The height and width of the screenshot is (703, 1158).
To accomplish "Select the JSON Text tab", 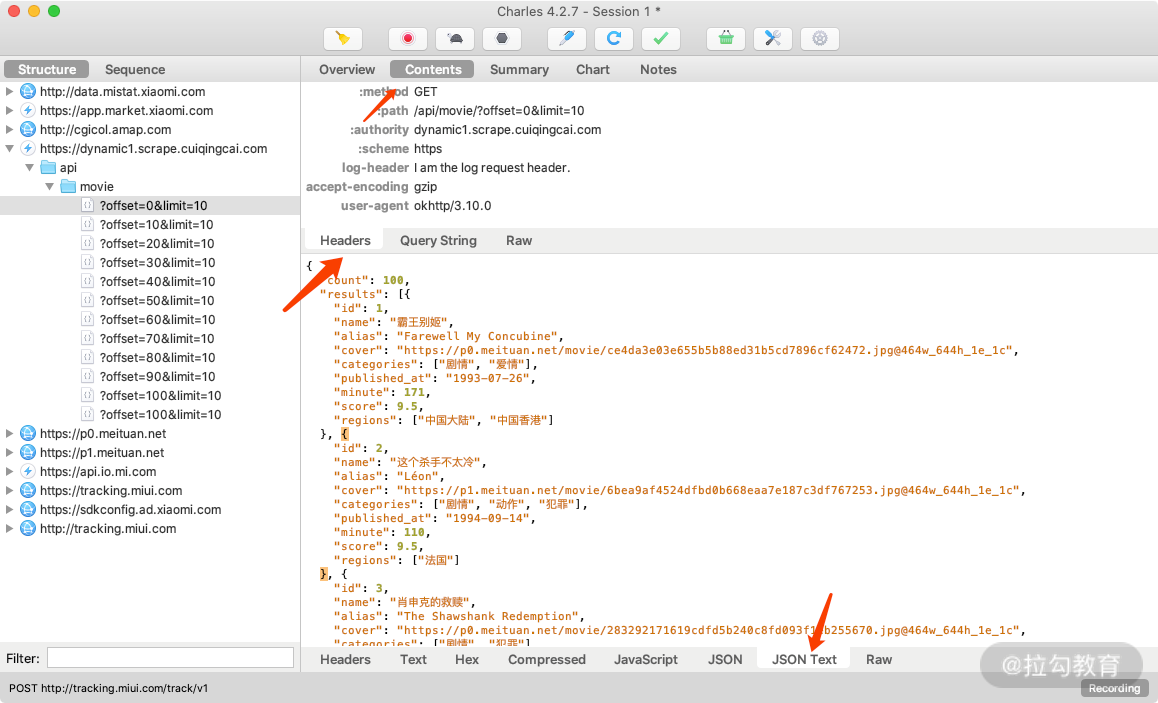I will click(x=804, y=659).
